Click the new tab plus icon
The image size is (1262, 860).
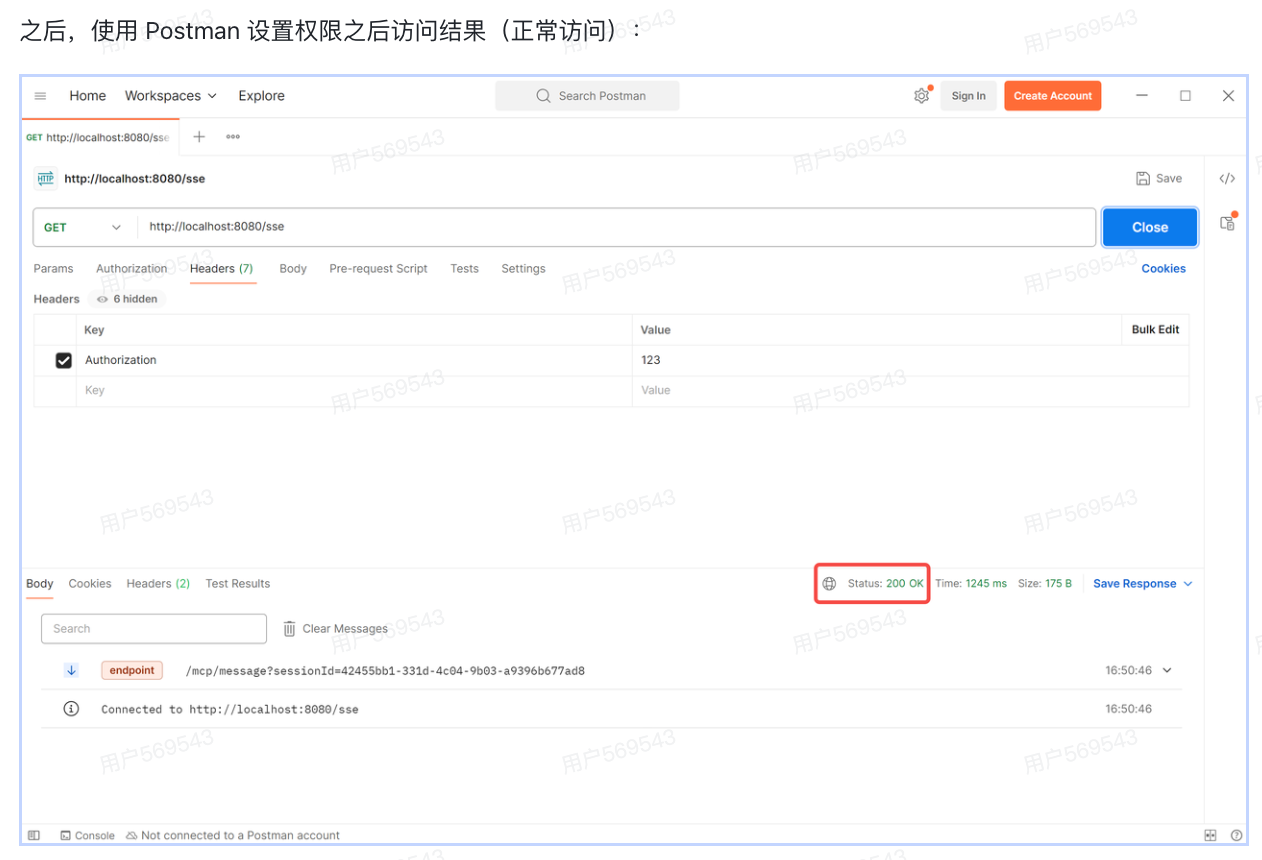click(x=199, y=137)
